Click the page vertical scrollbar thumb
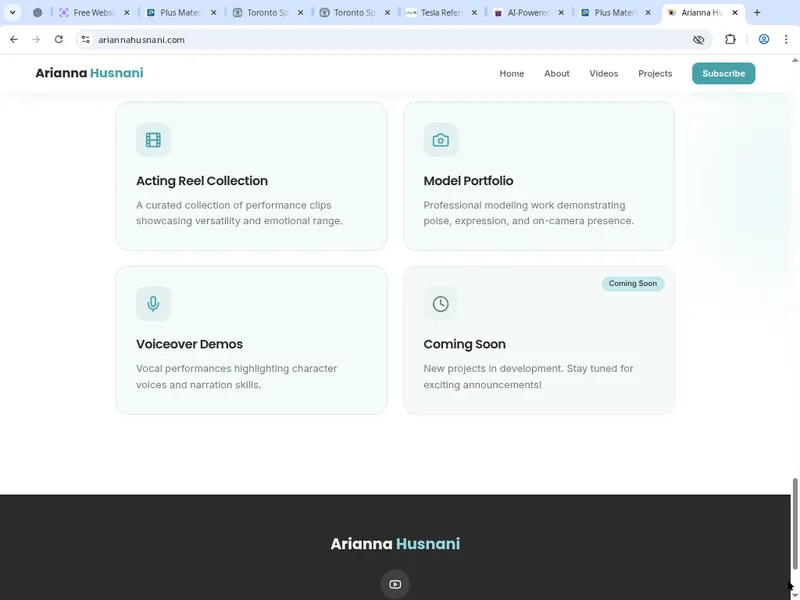Image resolution: width=800 pixels, height=600 pixels. pos(795,523)
